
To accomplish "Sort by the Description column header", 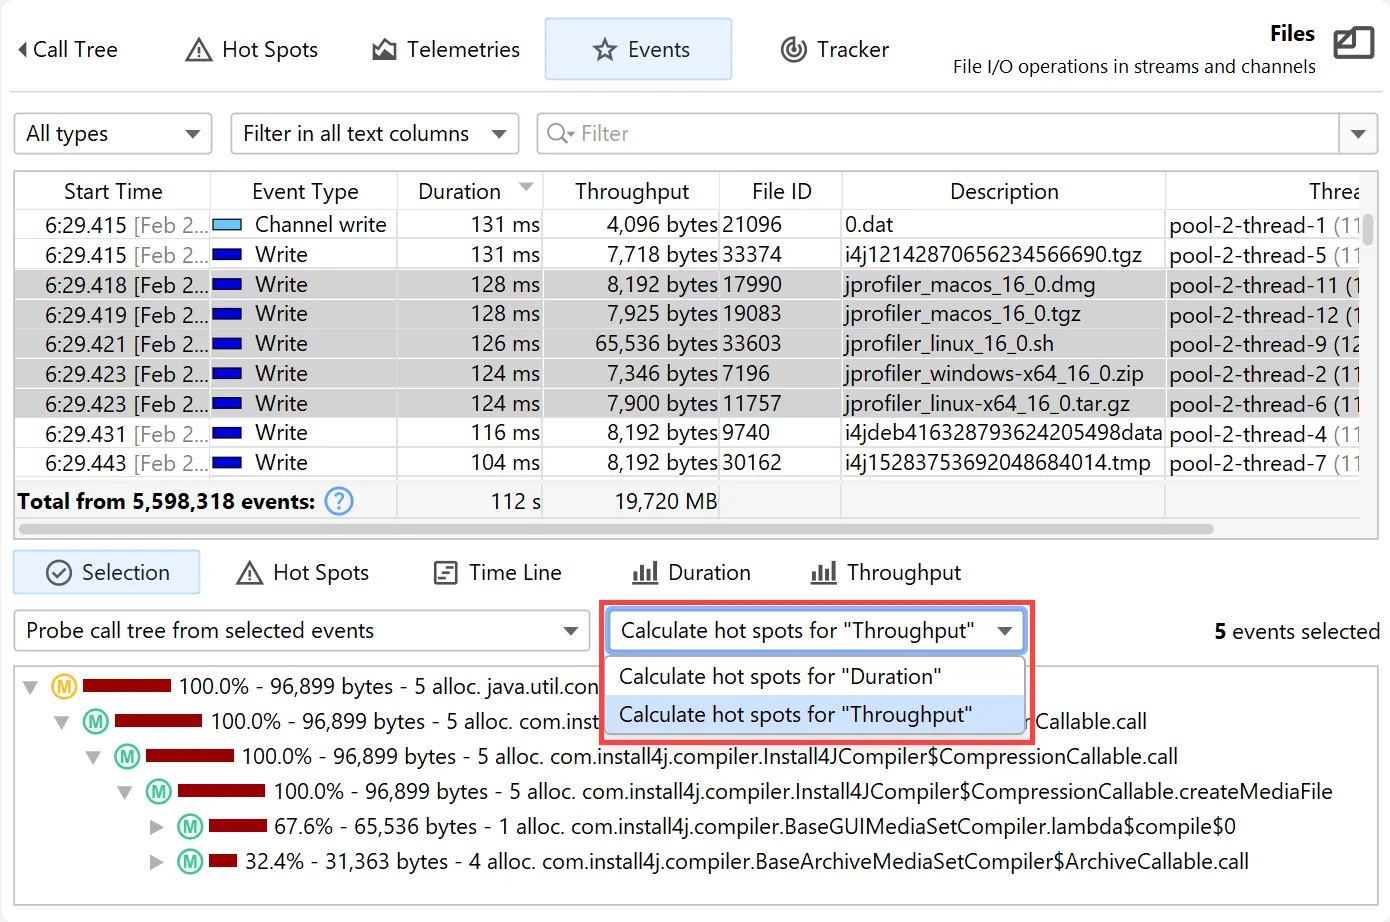I will [1004, 191].
